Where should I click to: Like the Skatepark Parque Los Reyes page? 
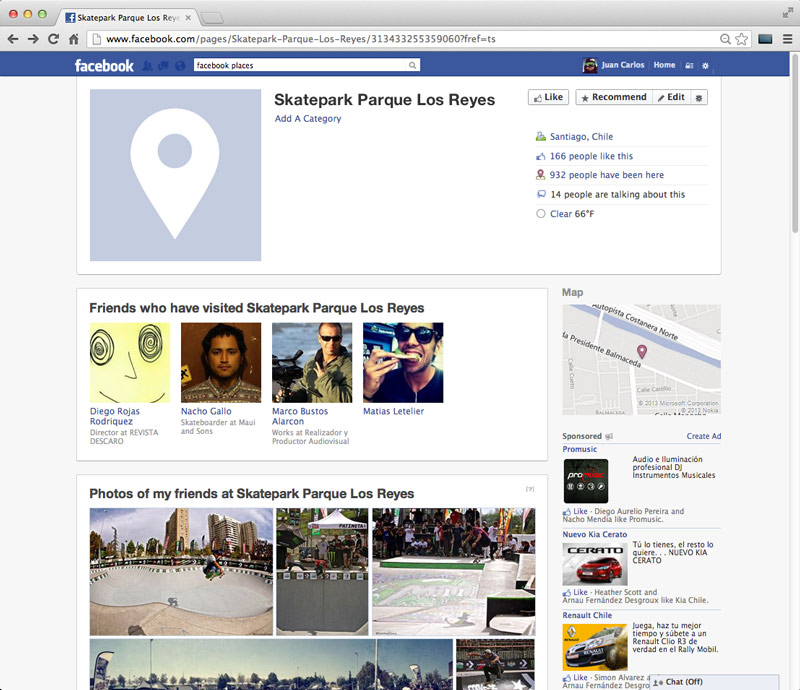pos(548,97)
